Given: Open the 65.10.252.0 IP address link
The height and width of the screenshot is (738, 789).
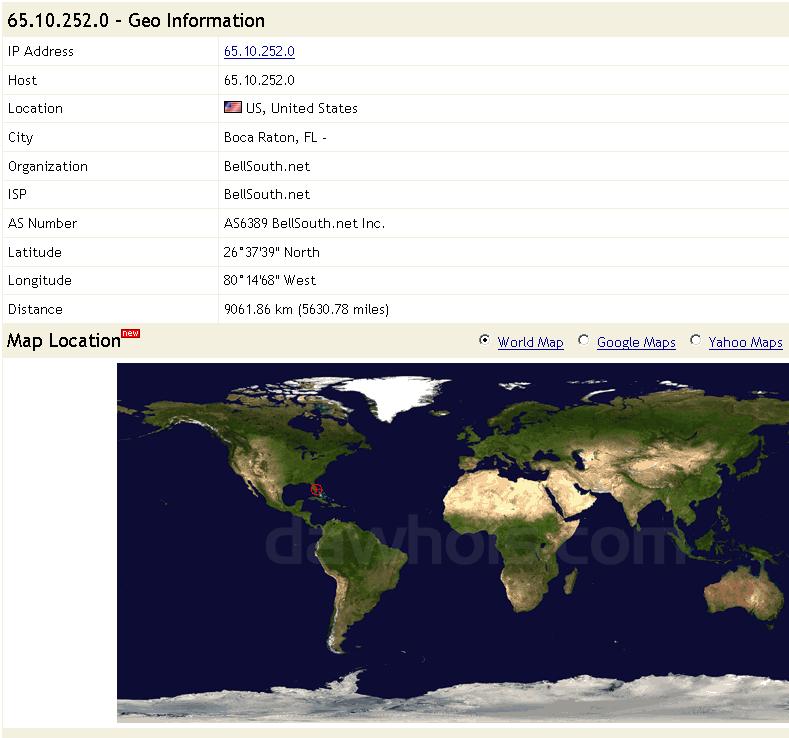Looking at the screenshot, I should pyautogui.click(x=259, y=51).
